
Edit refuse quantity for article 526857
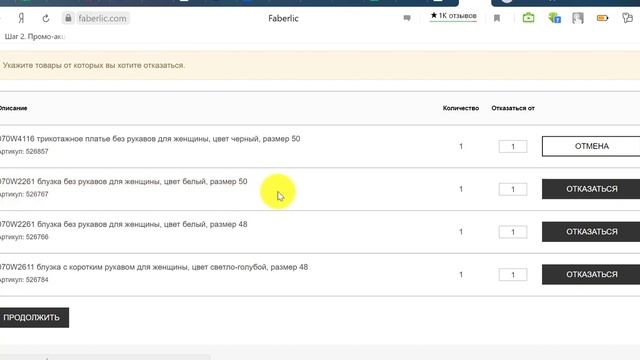pos(513,147)
